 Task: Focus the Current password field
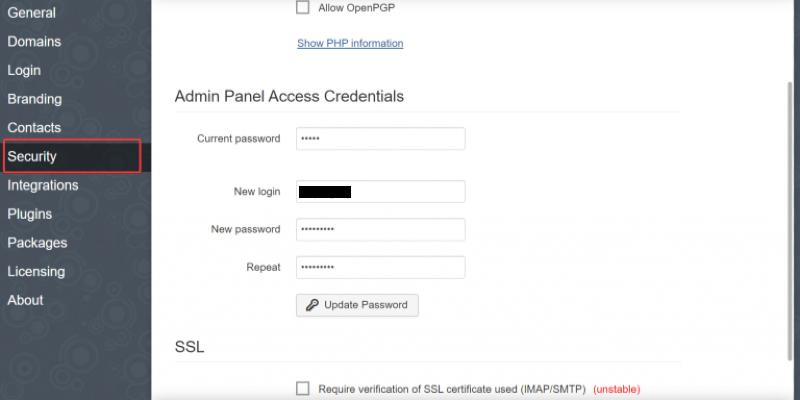click(x=380, y=139)
